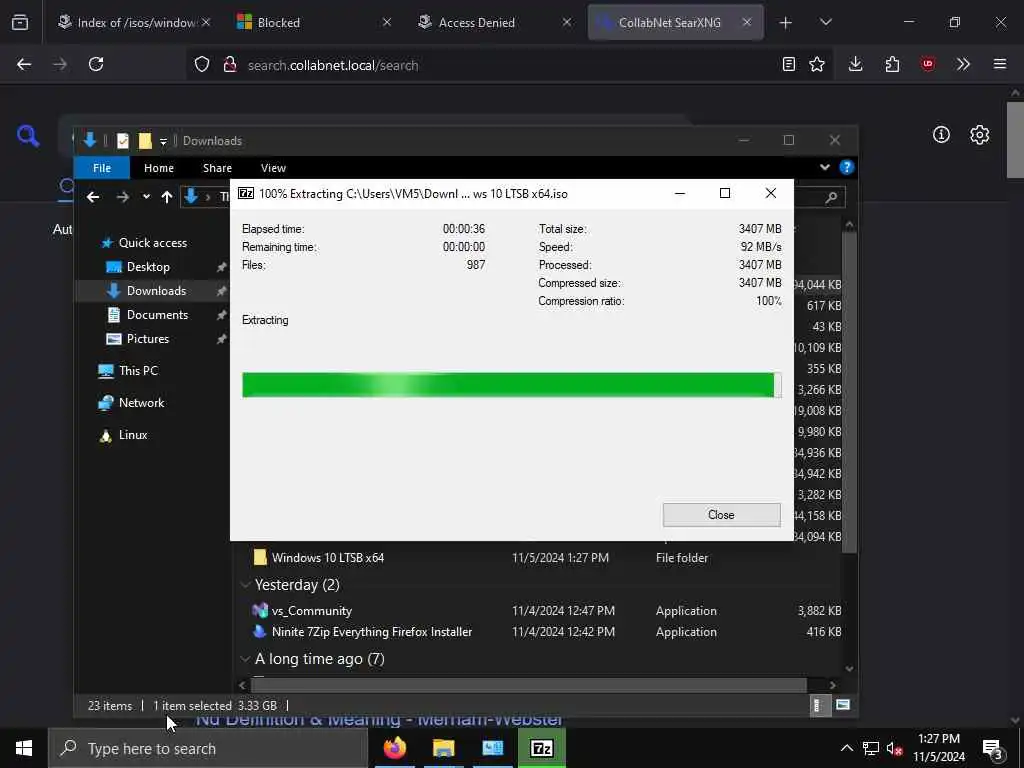The width and height of the screenshot is (1024, 768).
Task: Open File Explorer from taskbar
Action: tap(443, 748)
